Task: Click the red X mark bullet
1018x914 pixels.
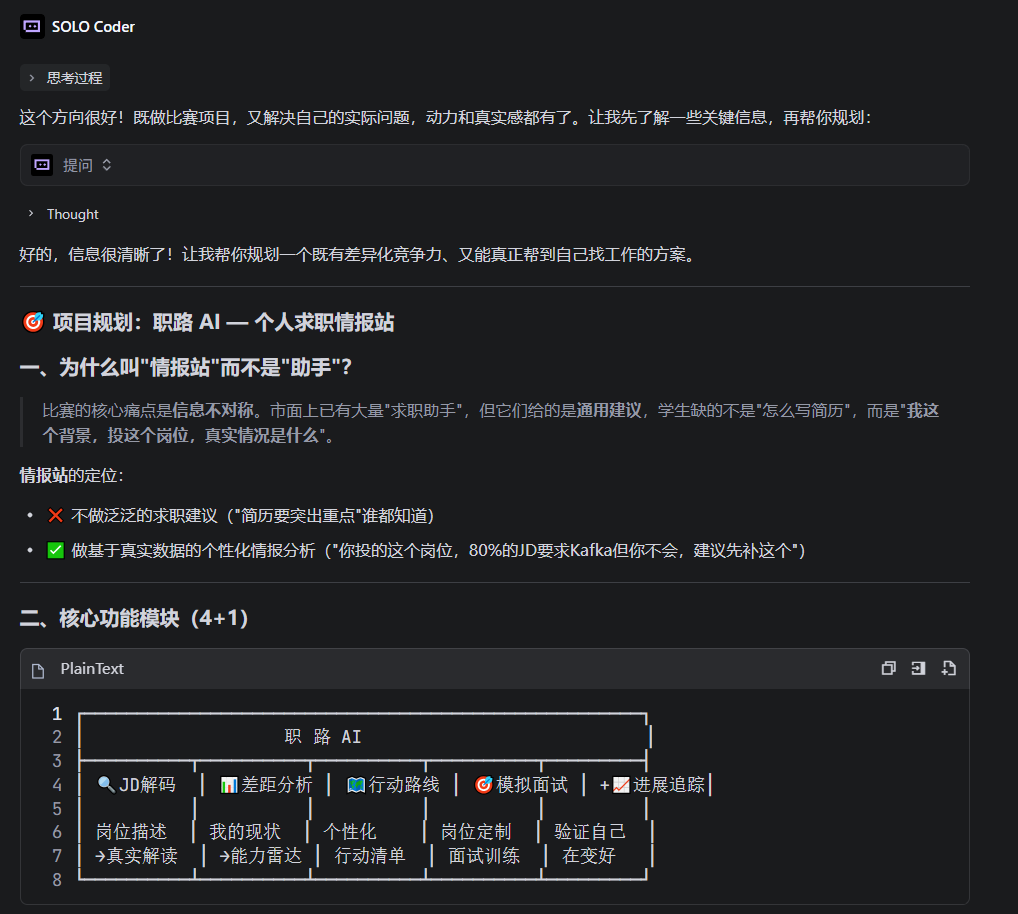Action: tap(55, 516)
